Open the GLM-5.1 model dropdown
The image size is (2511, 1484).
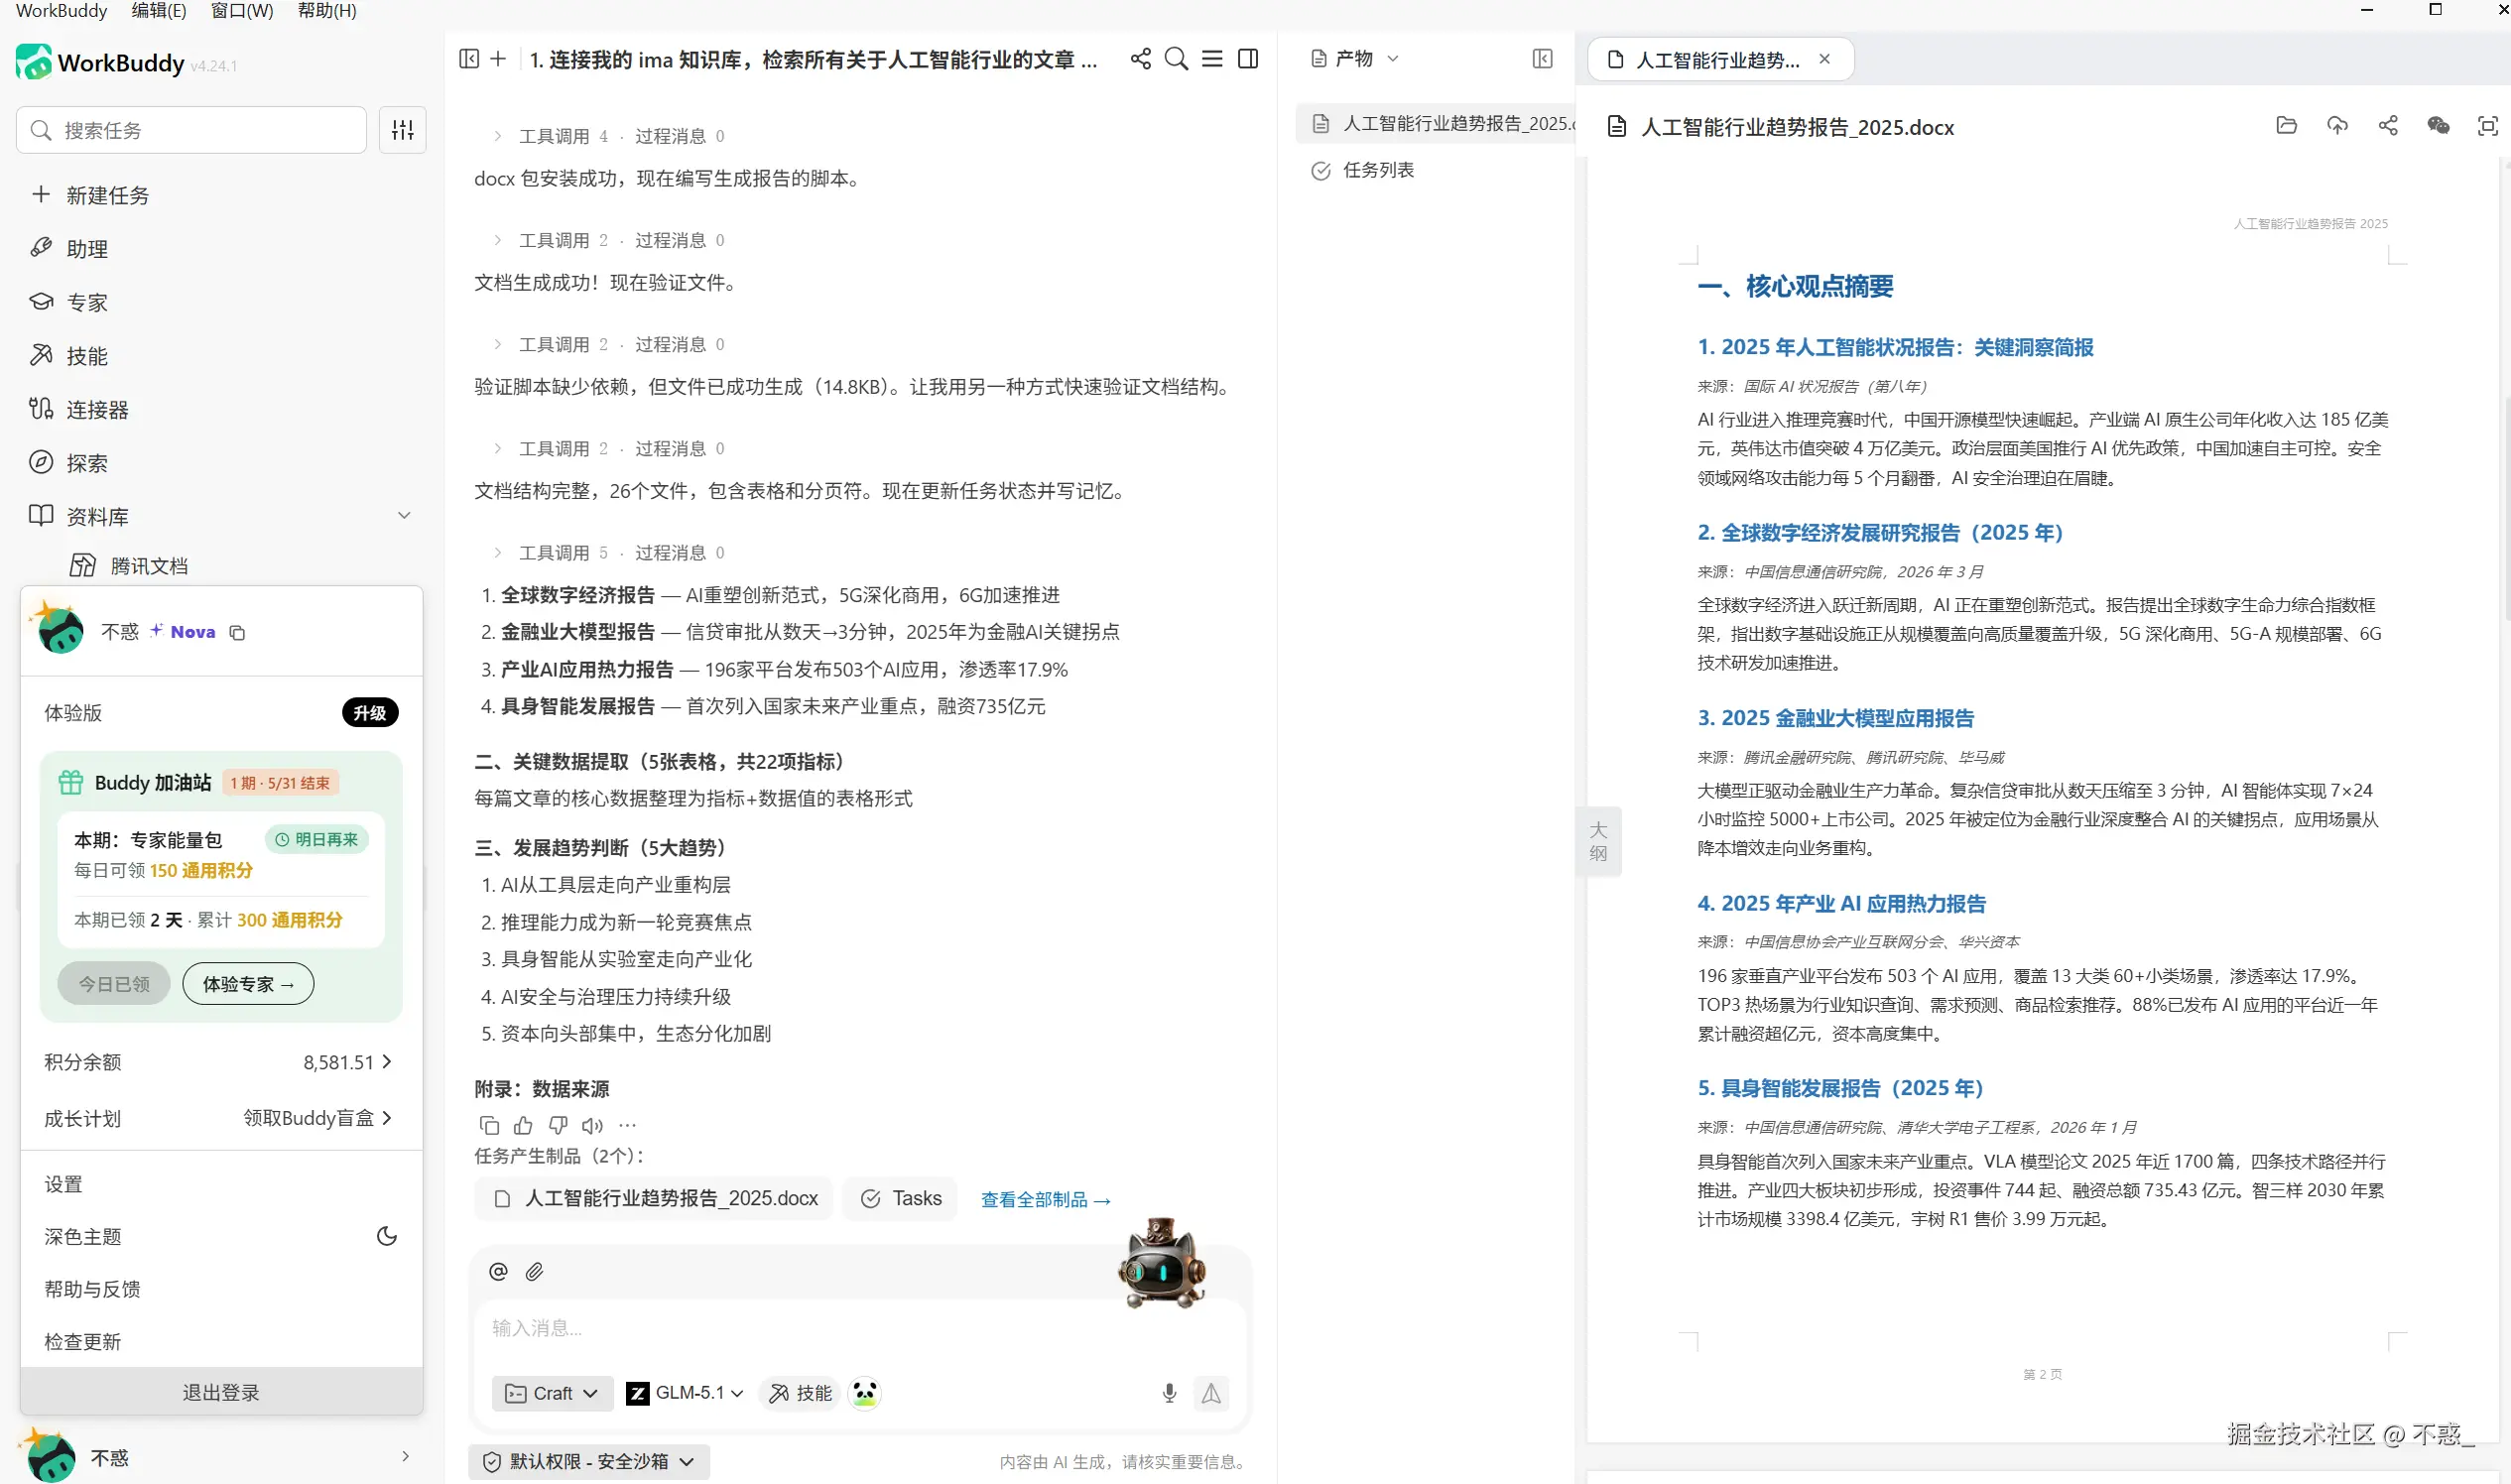pyautogui.click(x=685, y=1393)
